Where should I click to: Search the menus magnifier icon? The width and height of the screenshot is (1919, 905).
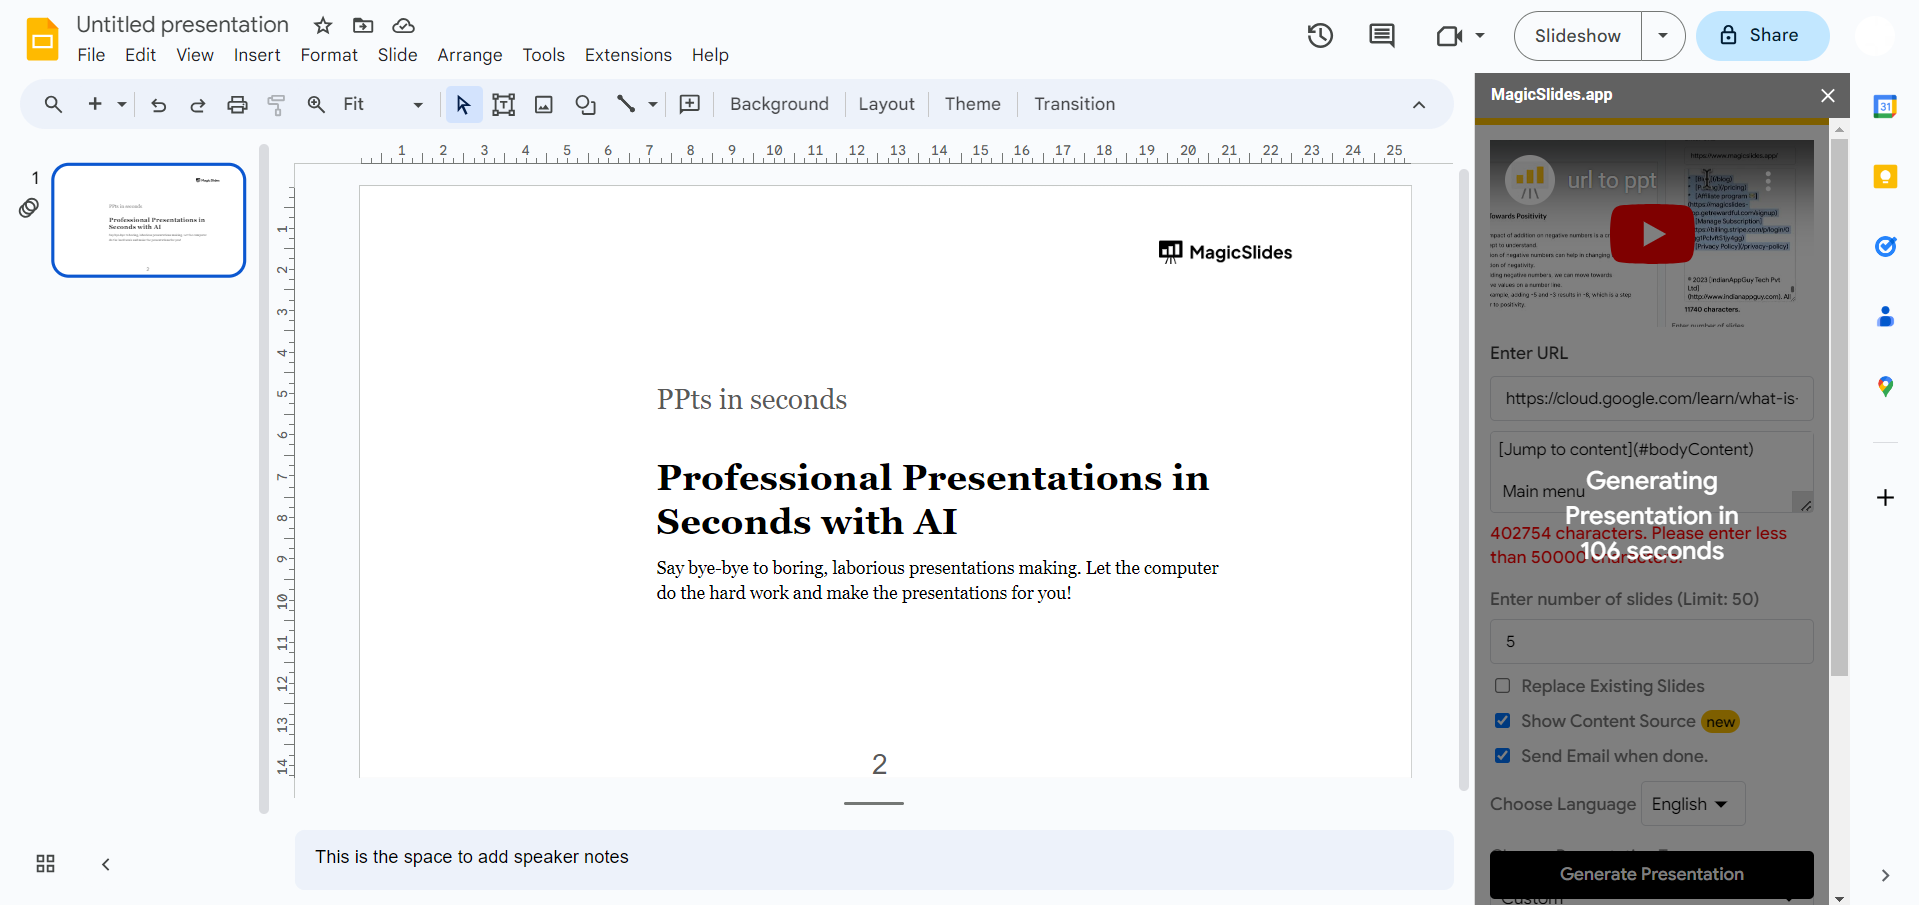[x=53, y=104]
